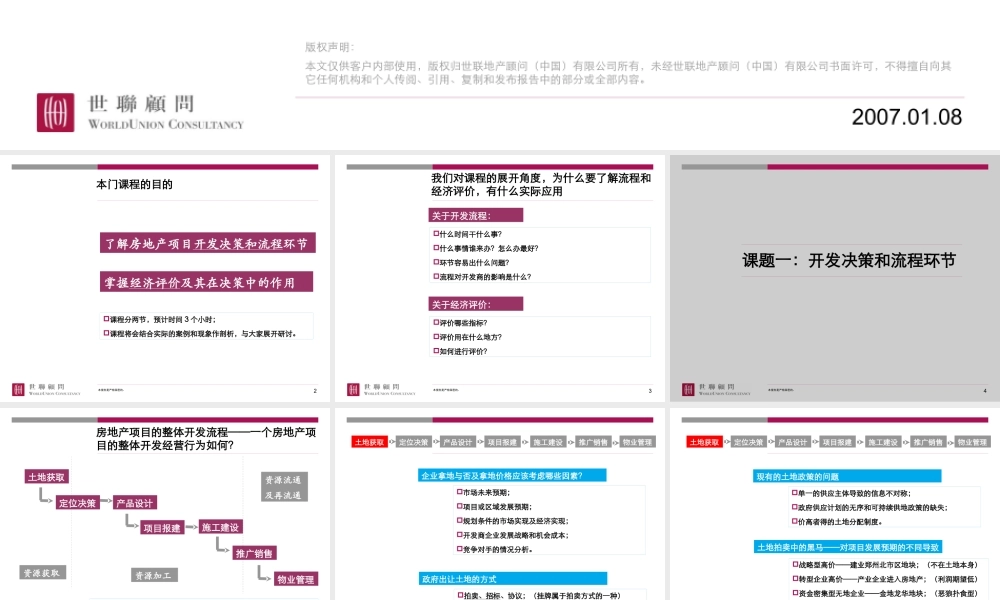The image size is (1000, 600).
Task: Click 项目报建 box in the flowchart slide
Action: click(x=162, y=528)
